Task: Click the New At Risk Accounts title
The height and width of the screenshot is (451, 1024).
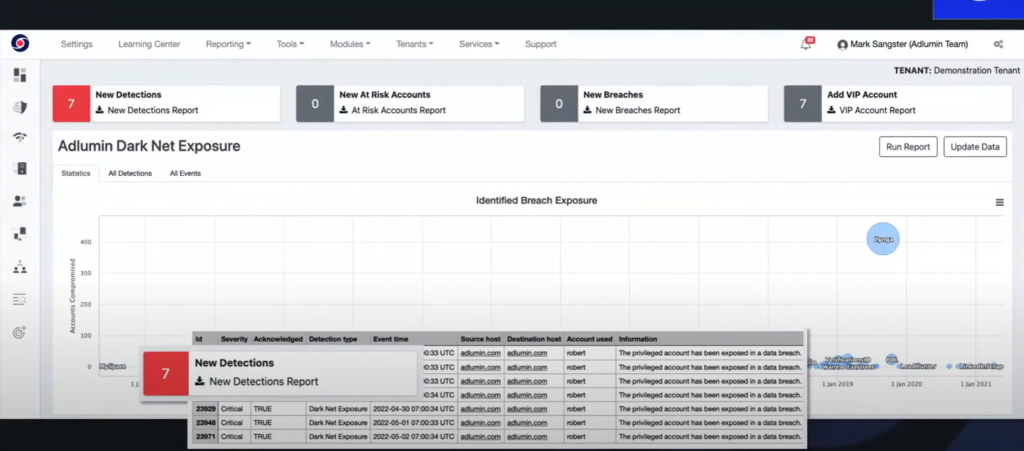Action: tap(385, 95)
